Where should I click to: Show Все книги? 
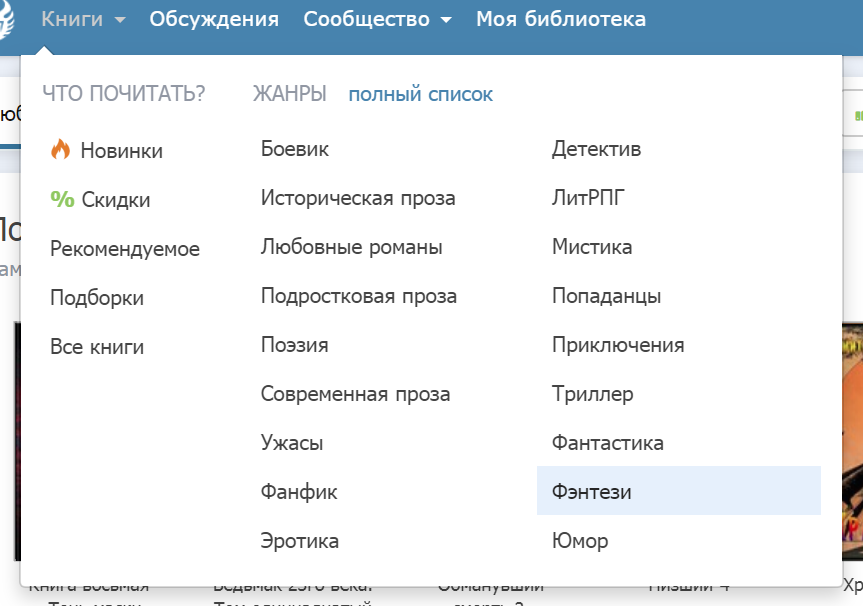pos(97,347)
